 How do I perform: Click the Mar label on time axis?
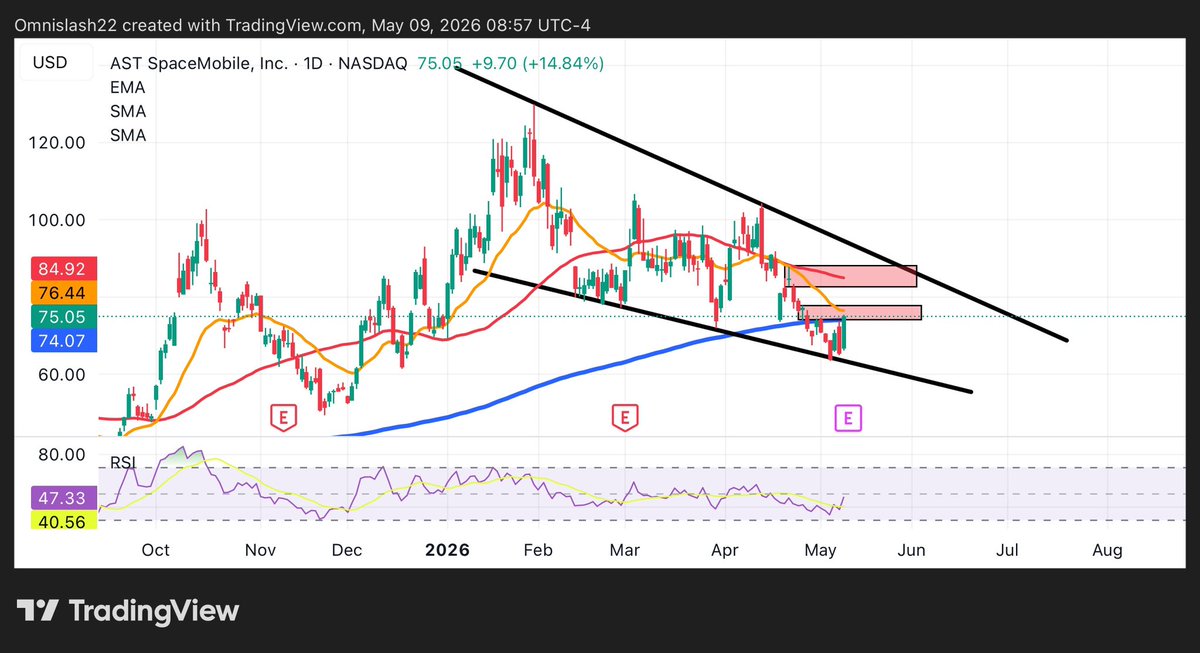tap(625, 550)
